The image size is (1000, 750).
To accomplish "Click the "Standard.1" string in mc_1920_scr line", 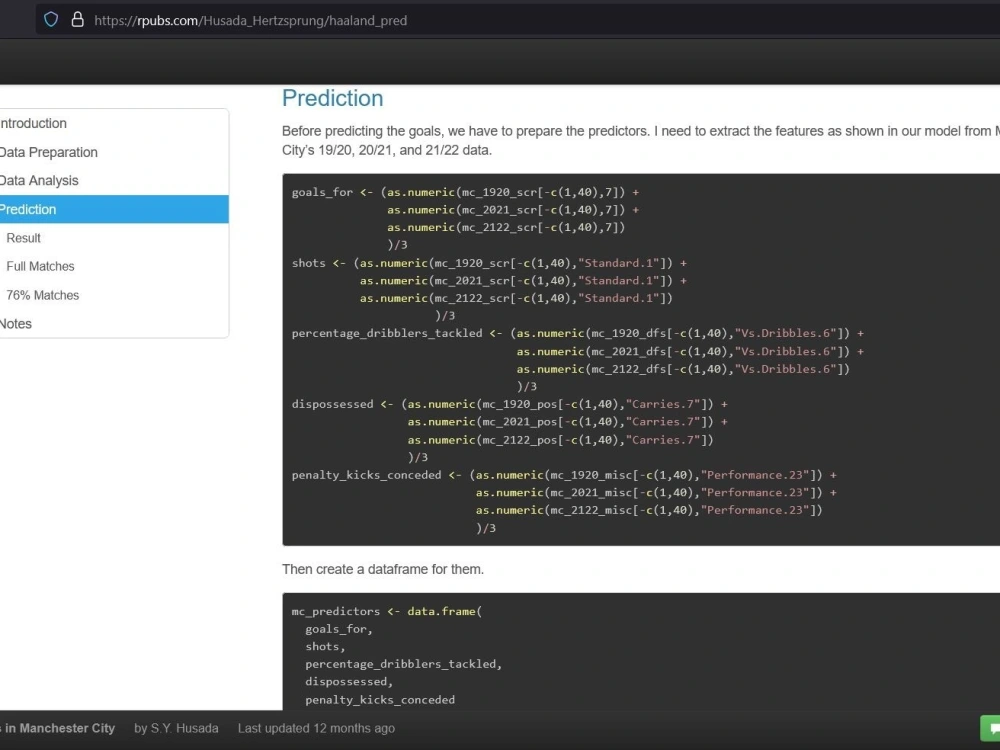I will tap(619, 263).
